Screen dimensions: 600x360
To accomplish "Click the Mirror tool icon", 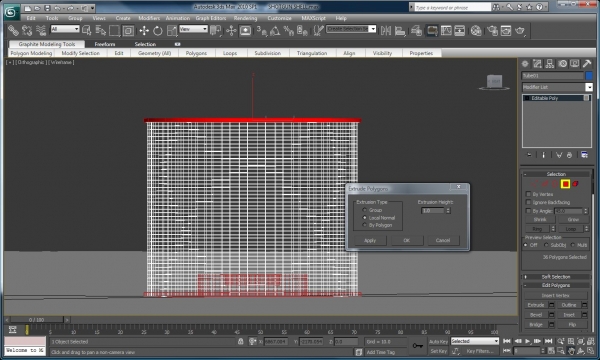I will 386,30.
